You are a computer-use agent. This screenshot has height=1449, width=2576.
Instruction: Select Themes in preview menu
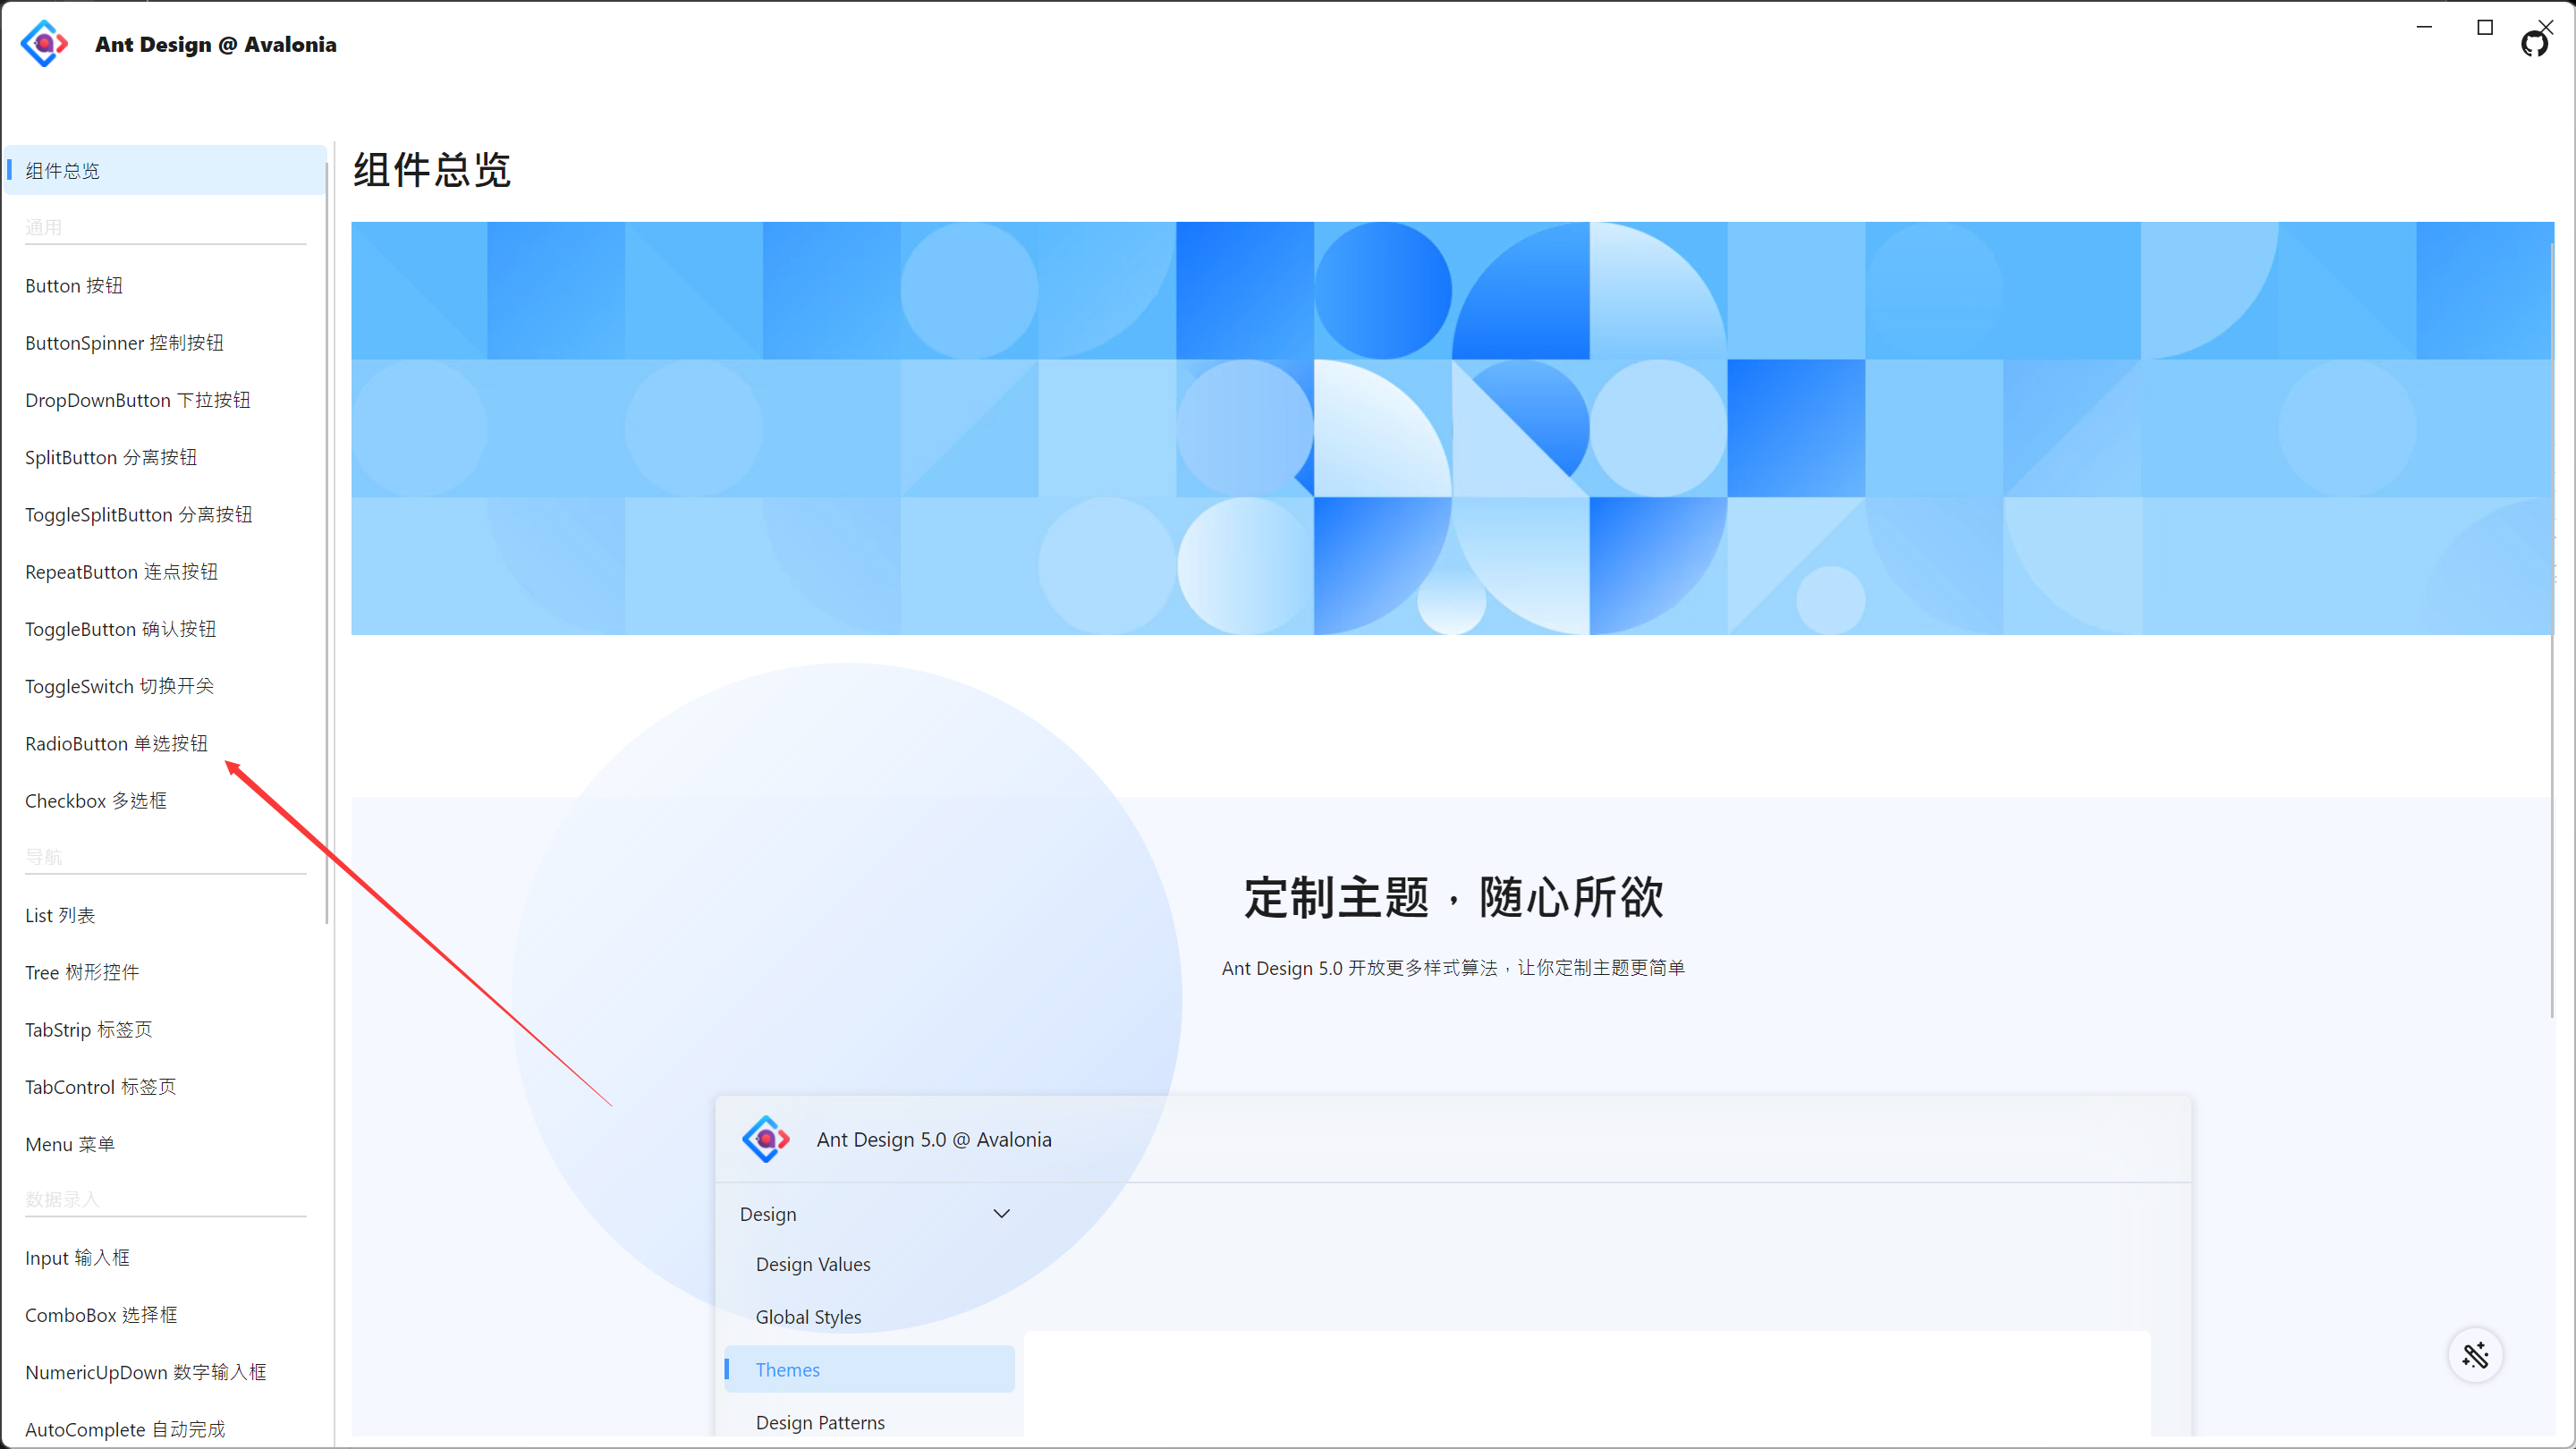788,1369
